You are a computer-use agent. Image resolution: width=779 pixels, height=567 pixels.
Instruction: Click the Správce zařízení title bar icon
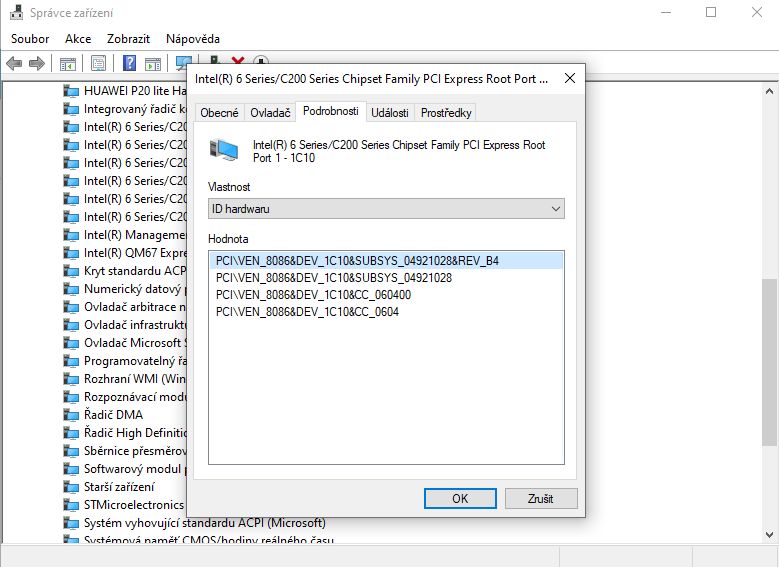pos(16,12)
